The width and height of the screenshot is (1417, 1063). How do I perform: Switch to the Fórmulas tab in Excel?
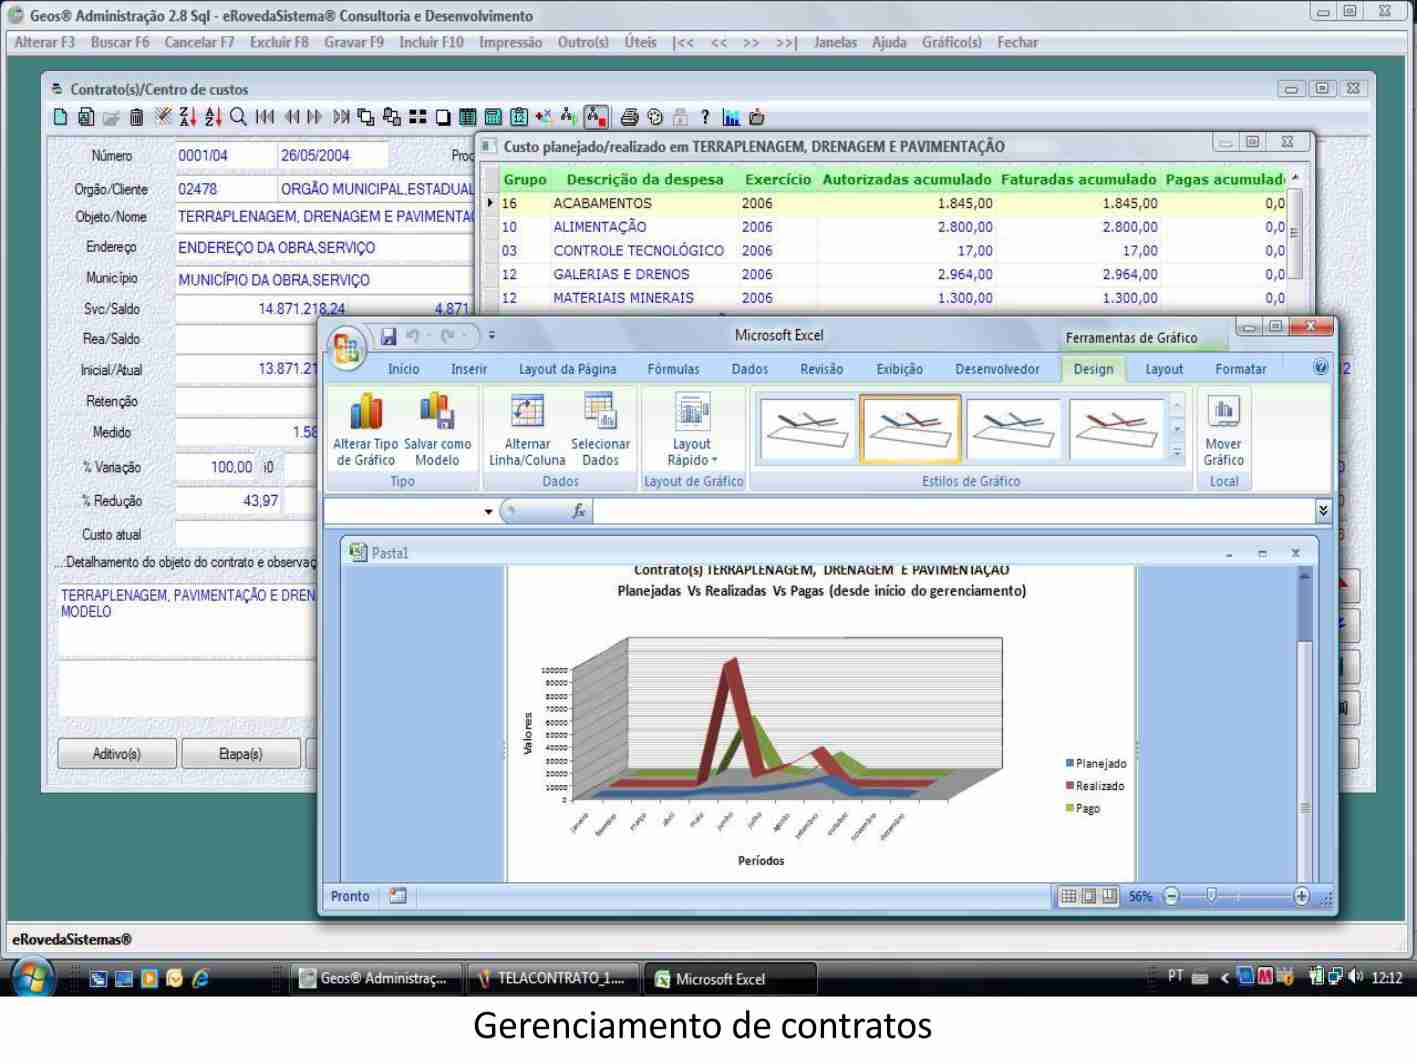click(673, 369)
